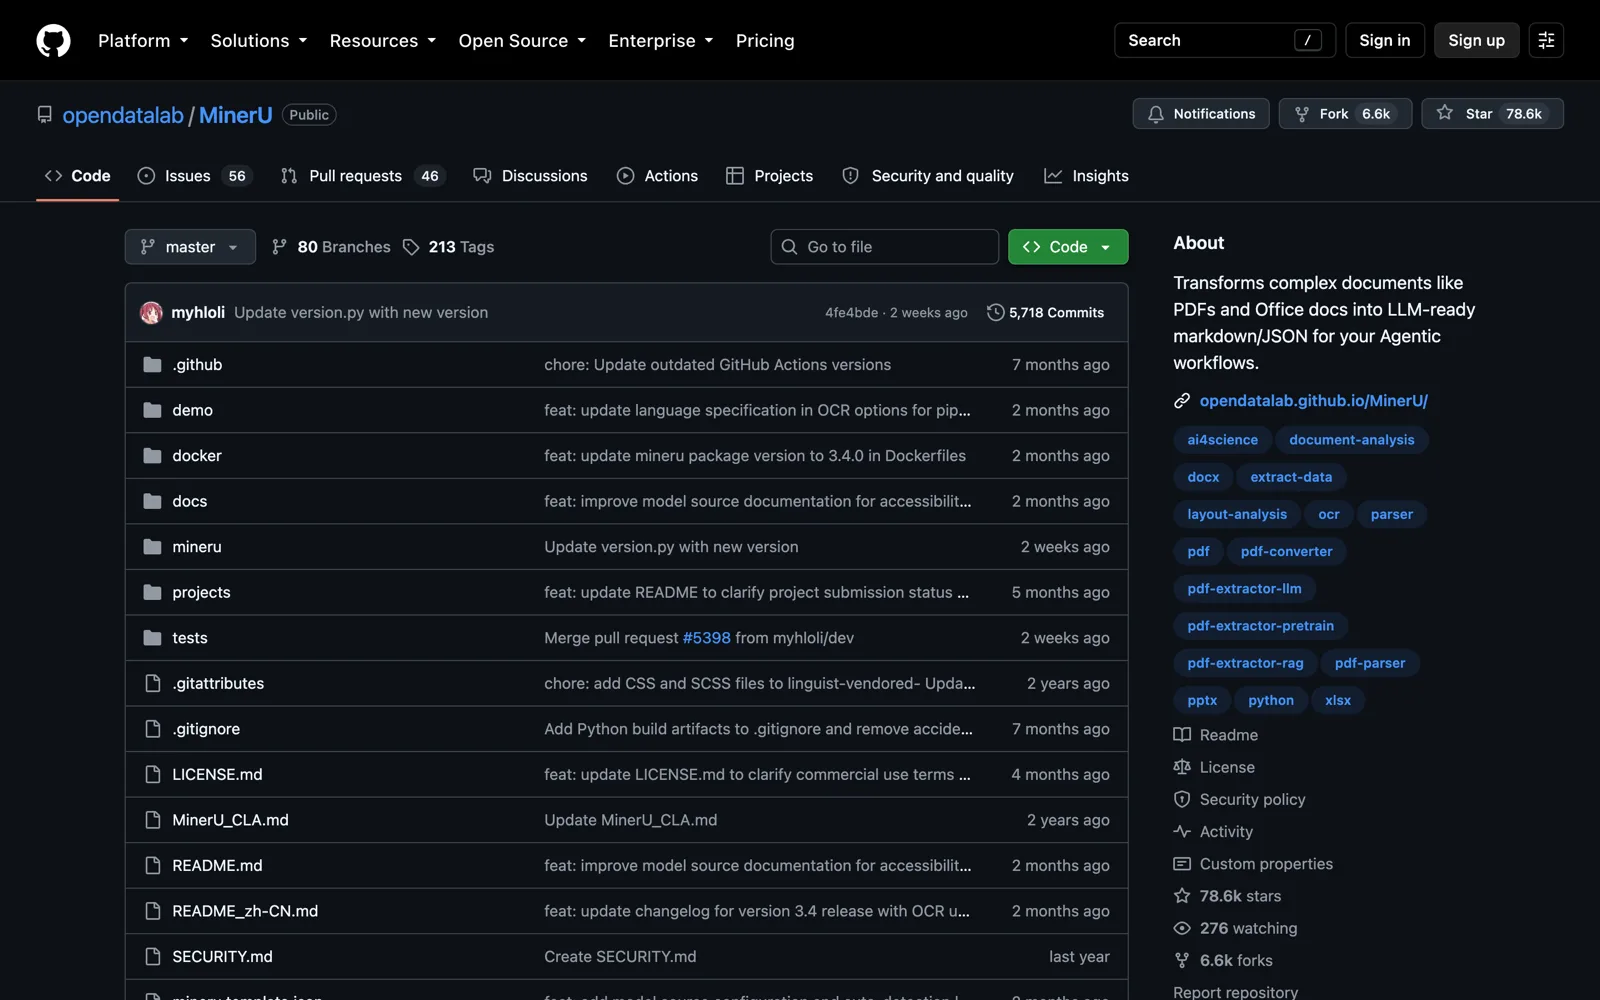The height and width of the screenshot is (1000, 1600).
Task: Fork the MinerU repository
Action: (x=1345, y=114)
